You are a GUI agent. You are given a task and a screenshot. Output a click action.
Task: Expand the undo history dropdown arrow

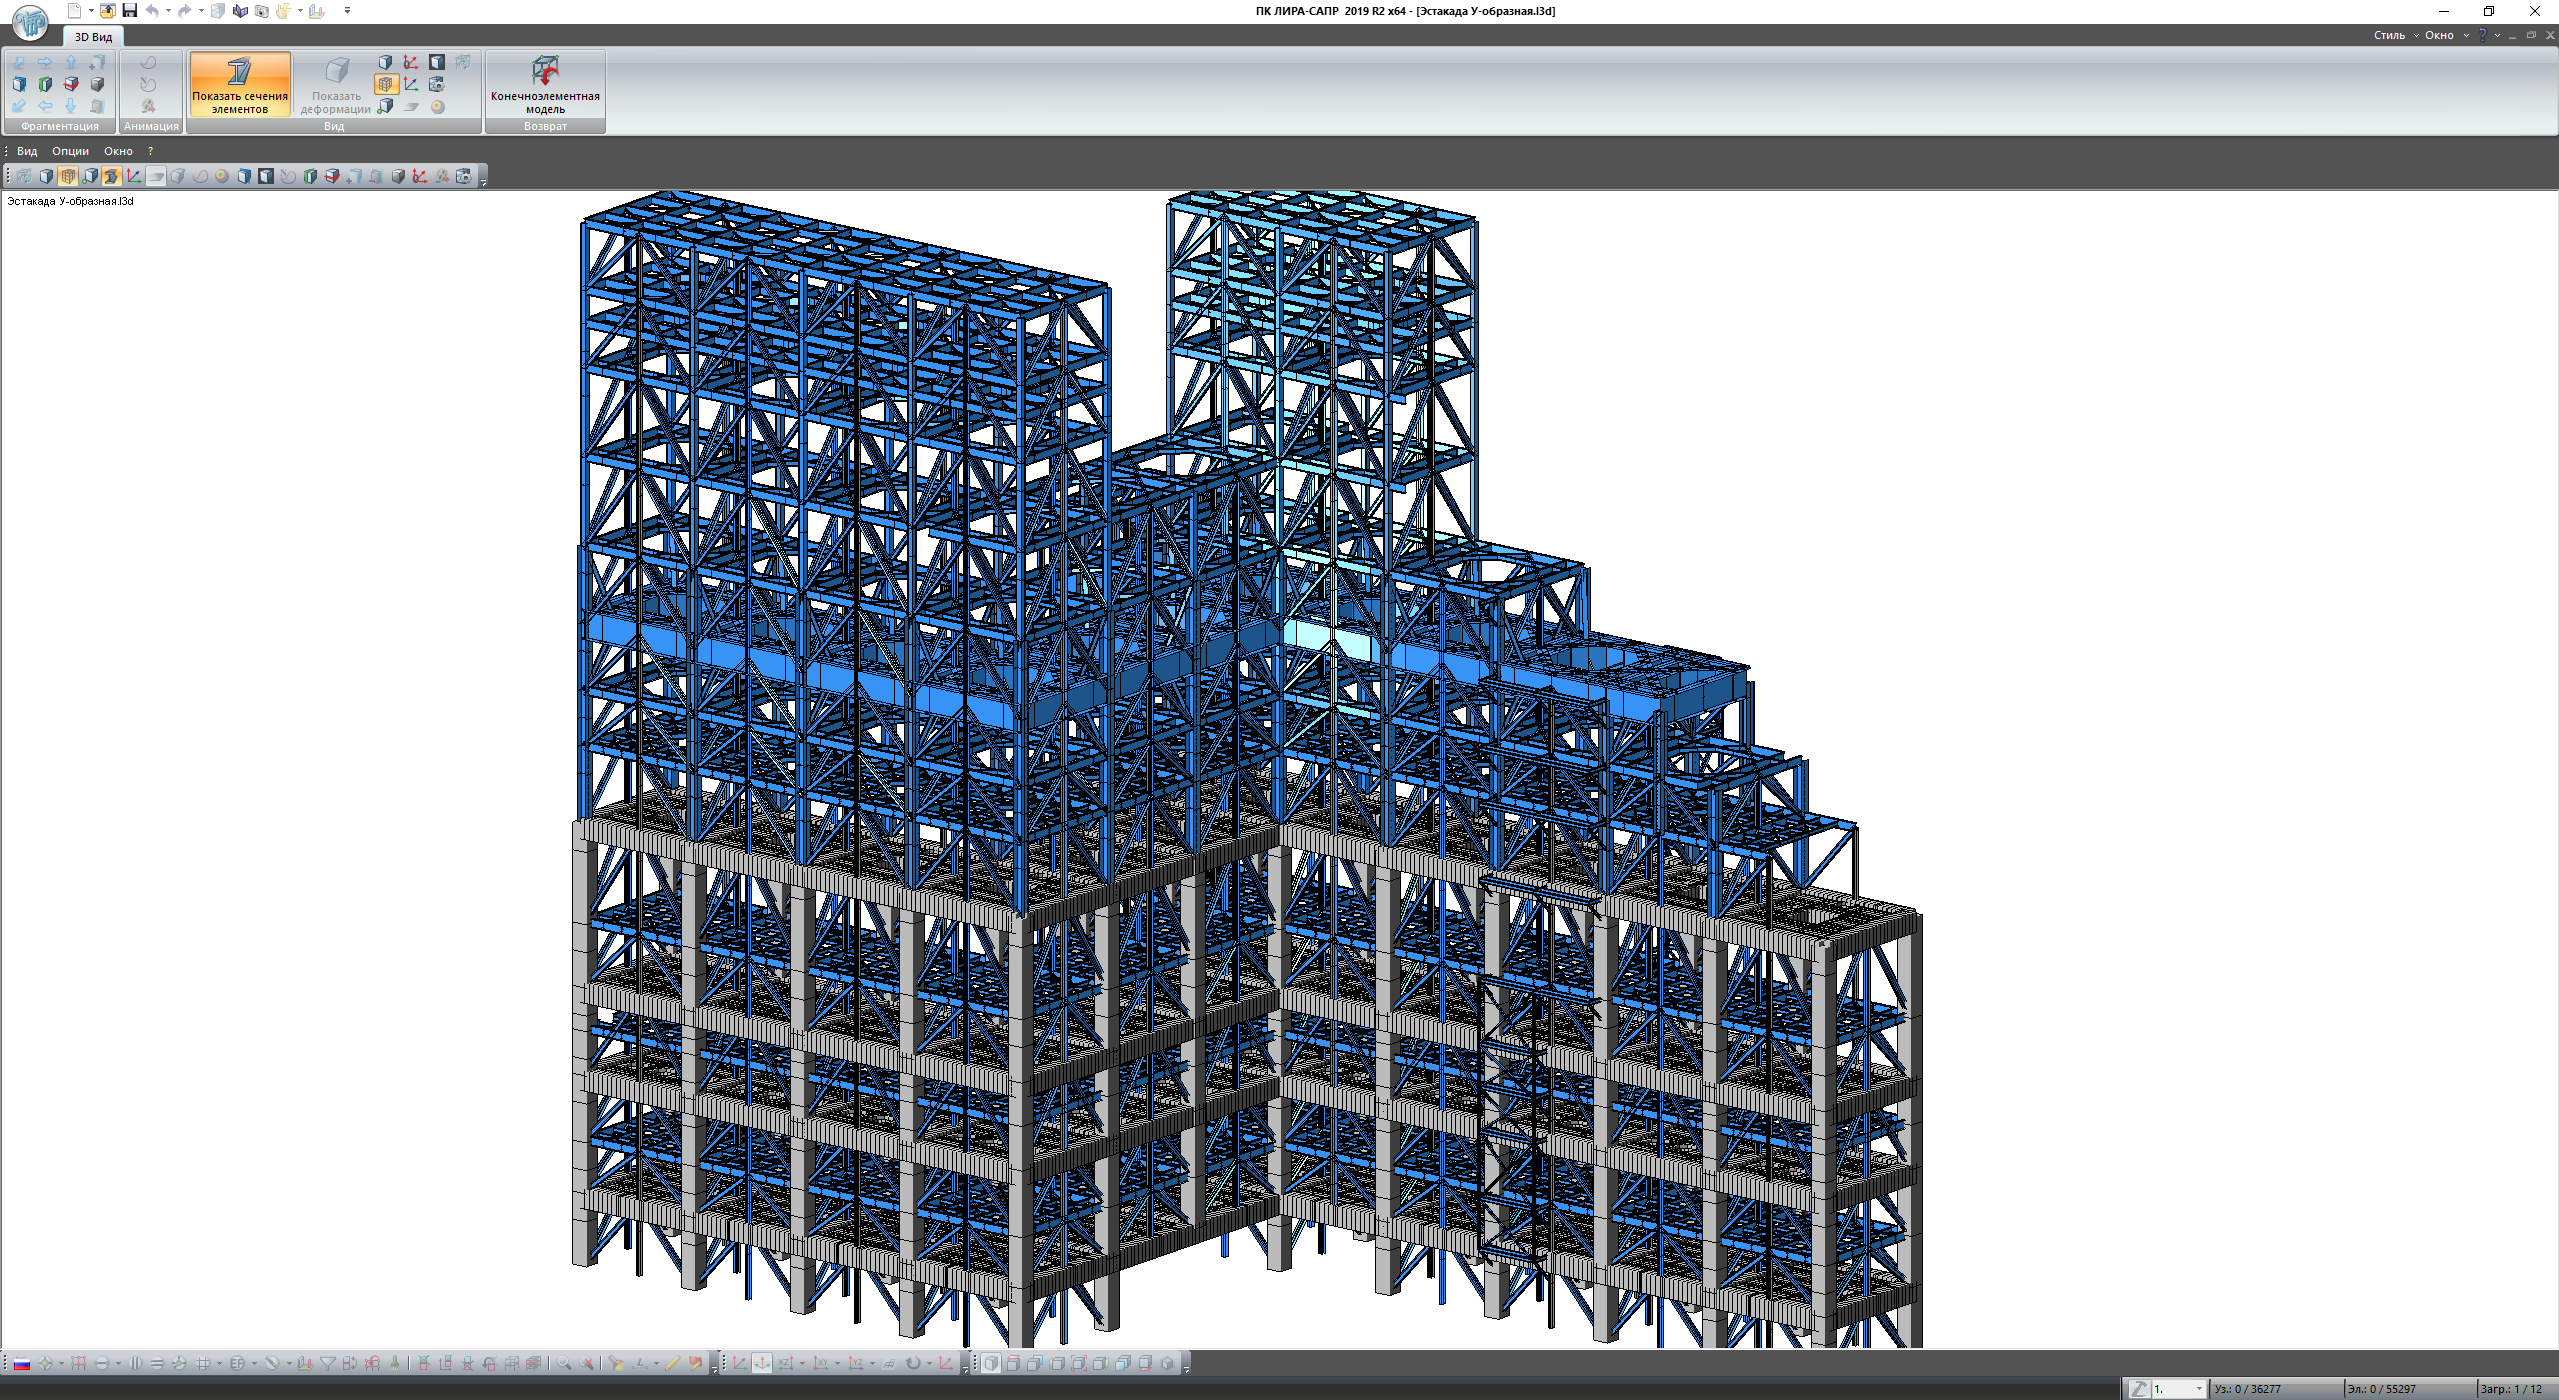pyautogui.click(x=168, y=11)
